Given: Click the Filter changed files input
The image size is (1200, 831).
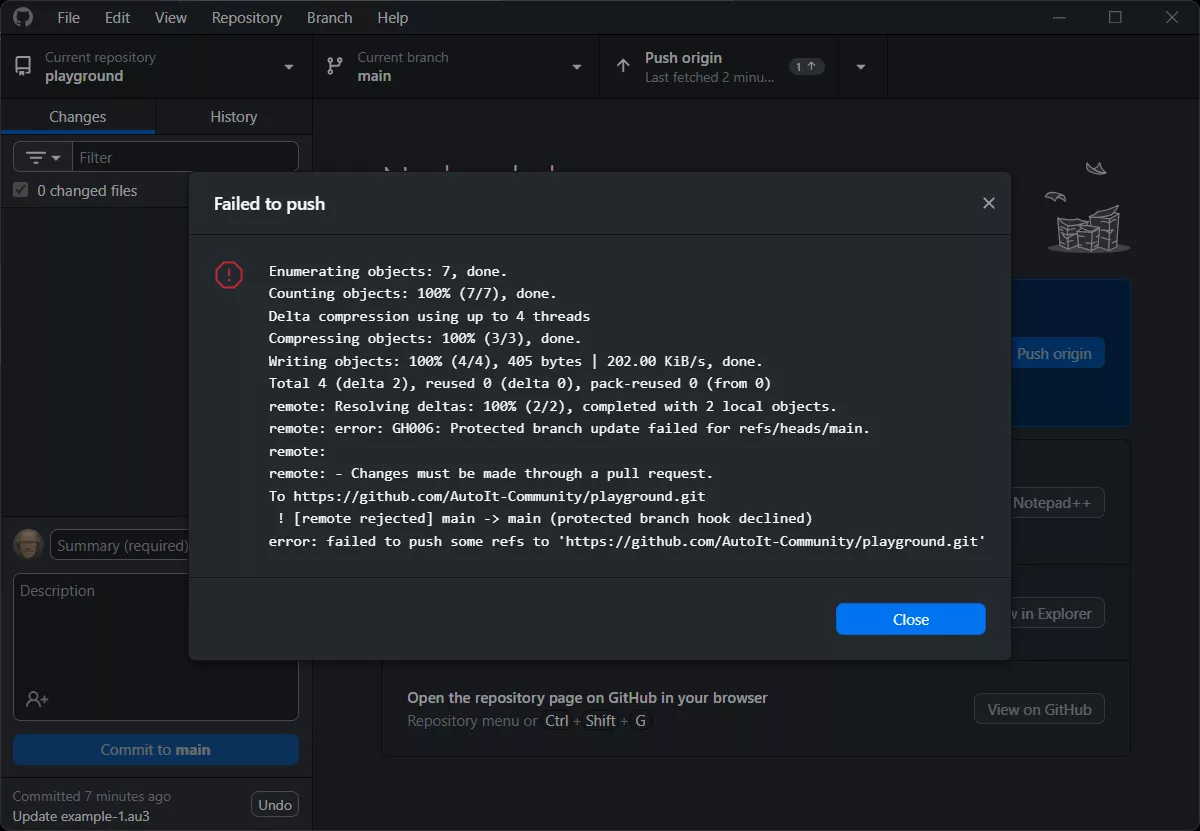Looking at the screenshot, I should tap(185, 158).
